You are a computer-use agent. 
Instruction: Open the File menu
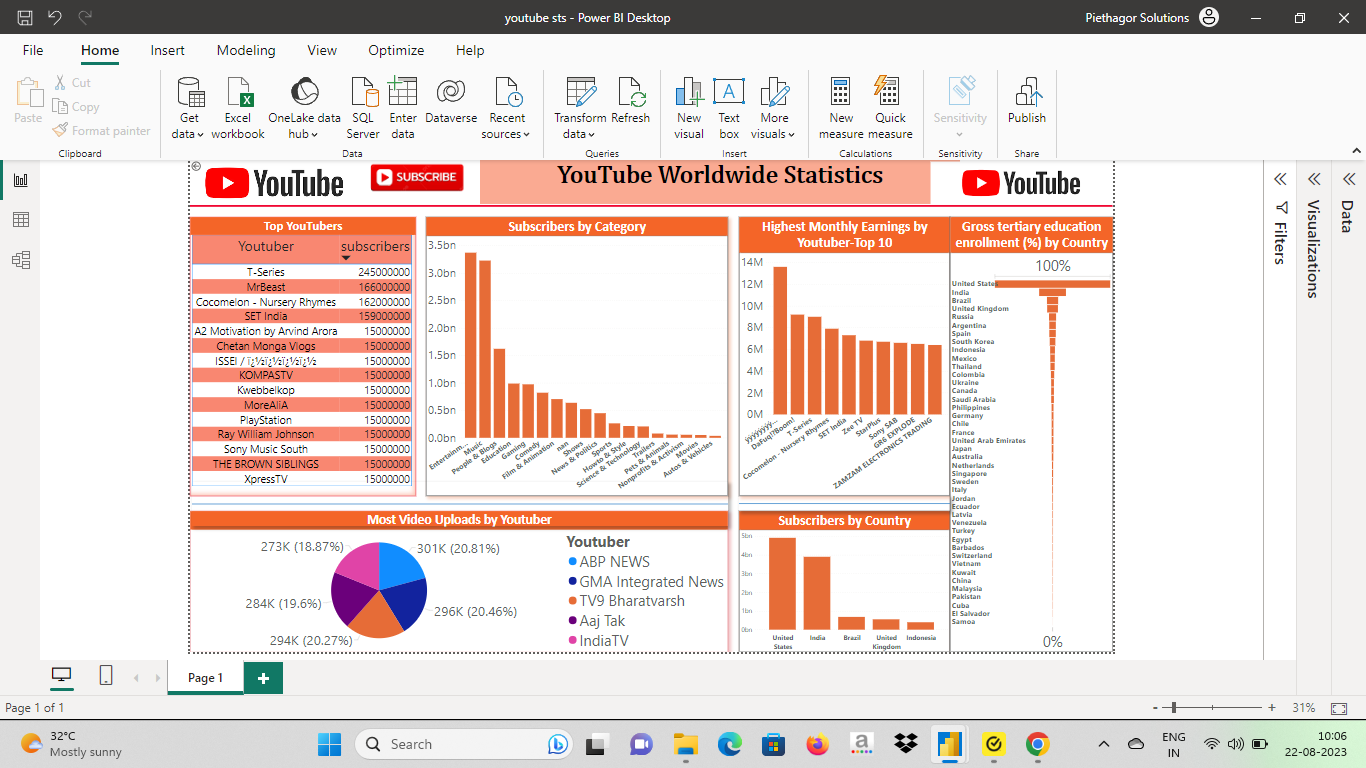tap(33, 50)
